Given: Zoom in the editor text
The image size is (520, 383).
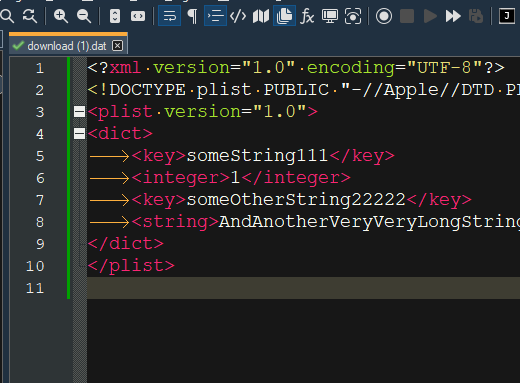Looking at the screenshot, I should 61,16.
